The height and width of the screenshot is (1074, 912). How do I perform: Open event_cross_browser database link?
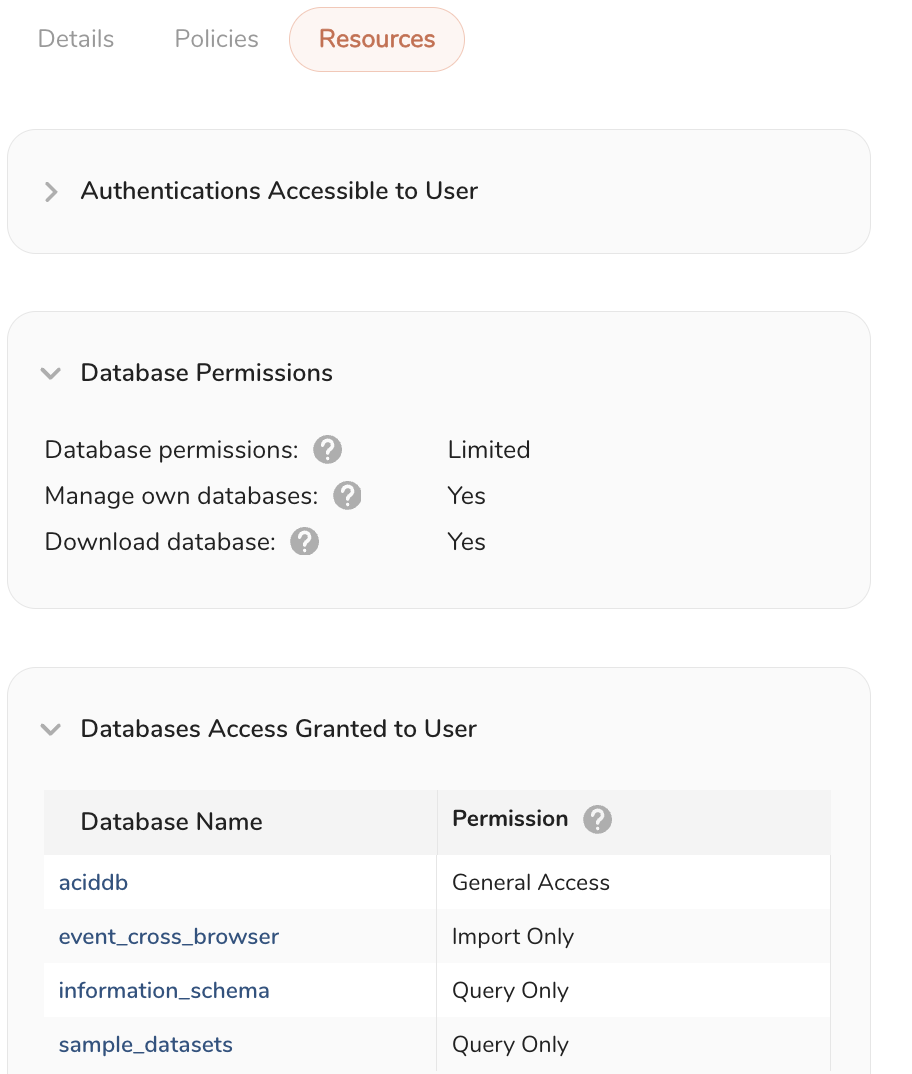tap(169, 936)
